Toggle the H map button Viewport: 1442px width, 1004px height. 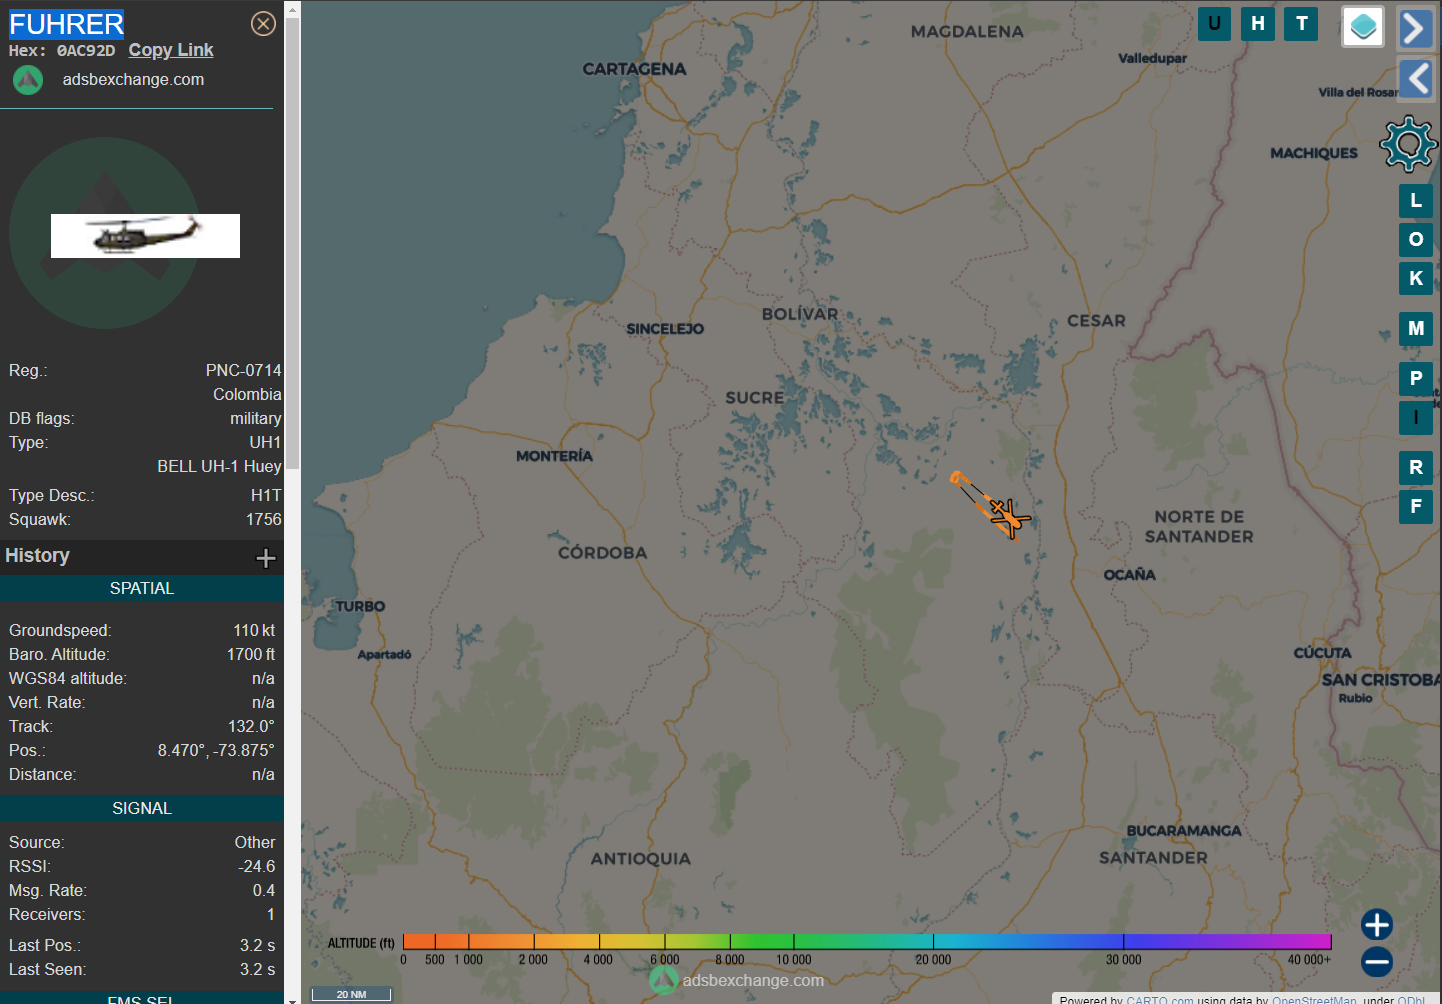(x=1258, y=24)
